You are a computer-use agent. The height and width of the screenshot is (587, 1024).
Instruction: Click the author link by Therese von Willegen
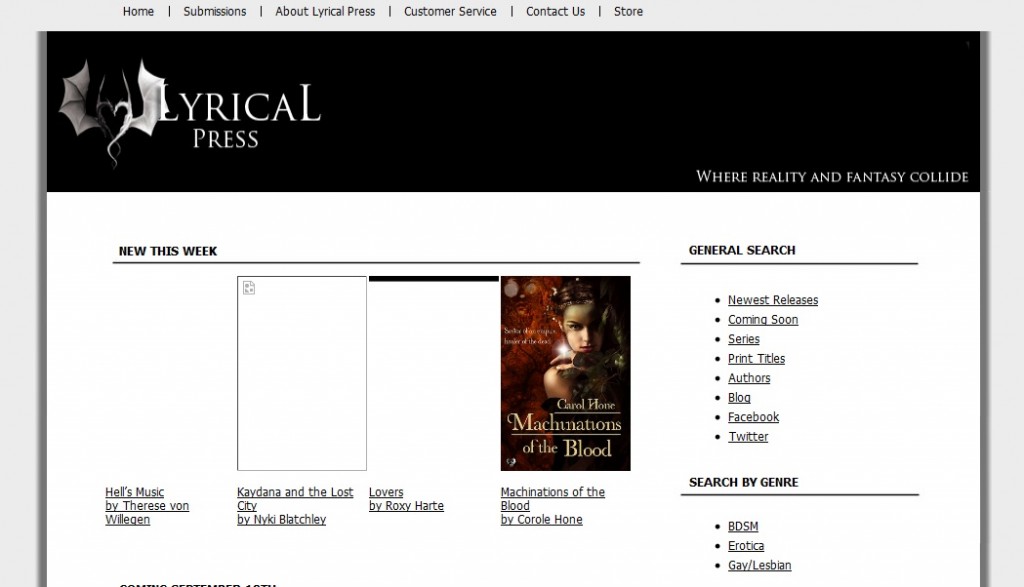[147, 513]
